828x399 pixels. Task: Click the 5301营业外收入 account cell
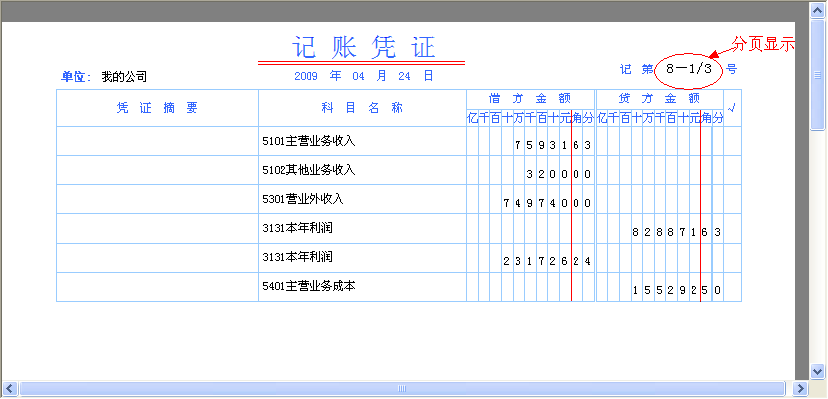pyautogui.click(x=362, y=199)
